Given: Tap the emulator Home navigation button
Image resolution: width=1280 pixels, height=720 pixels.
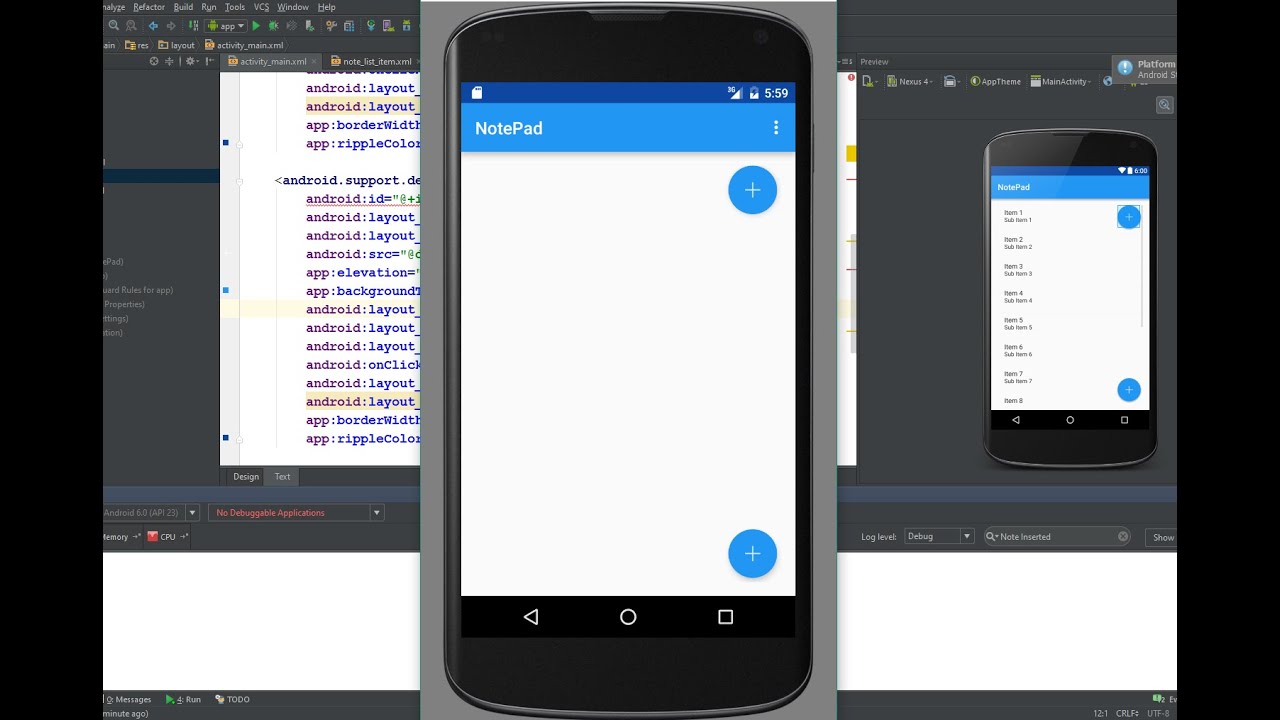Looking at the screenshot, I should tap(628, 617).
